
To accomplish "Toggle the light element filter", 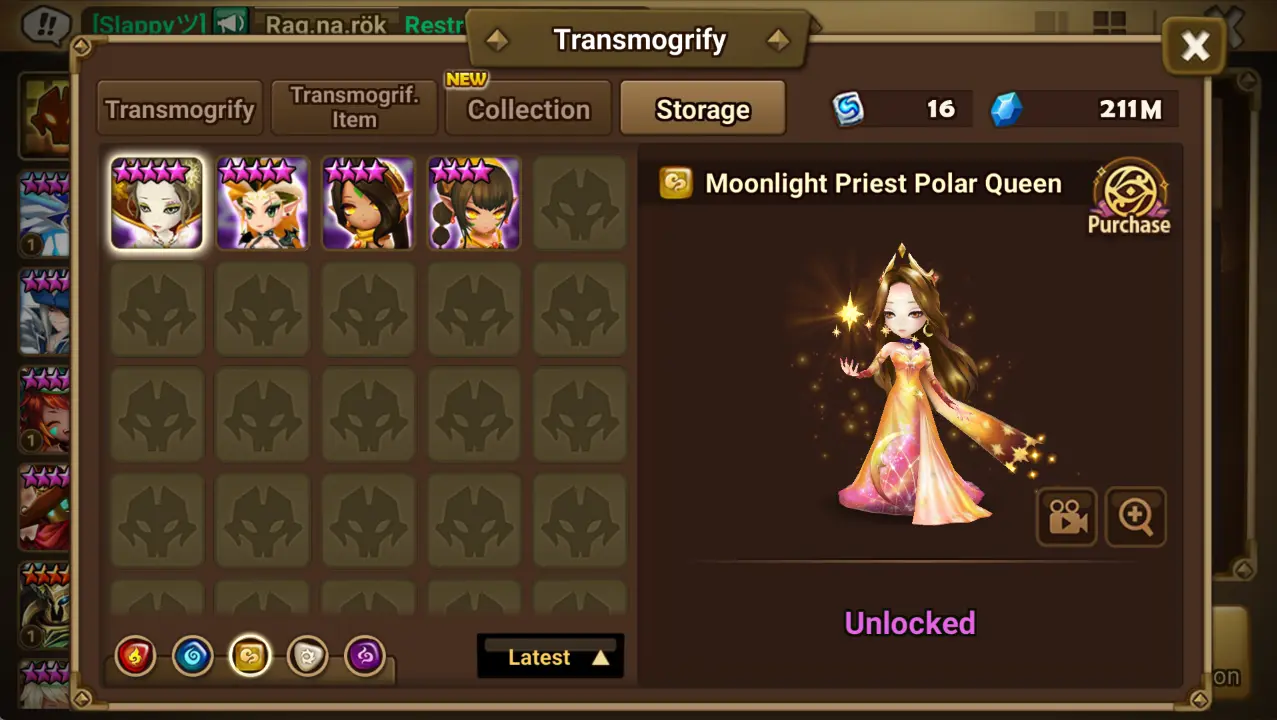I will (x=307, y=657).
